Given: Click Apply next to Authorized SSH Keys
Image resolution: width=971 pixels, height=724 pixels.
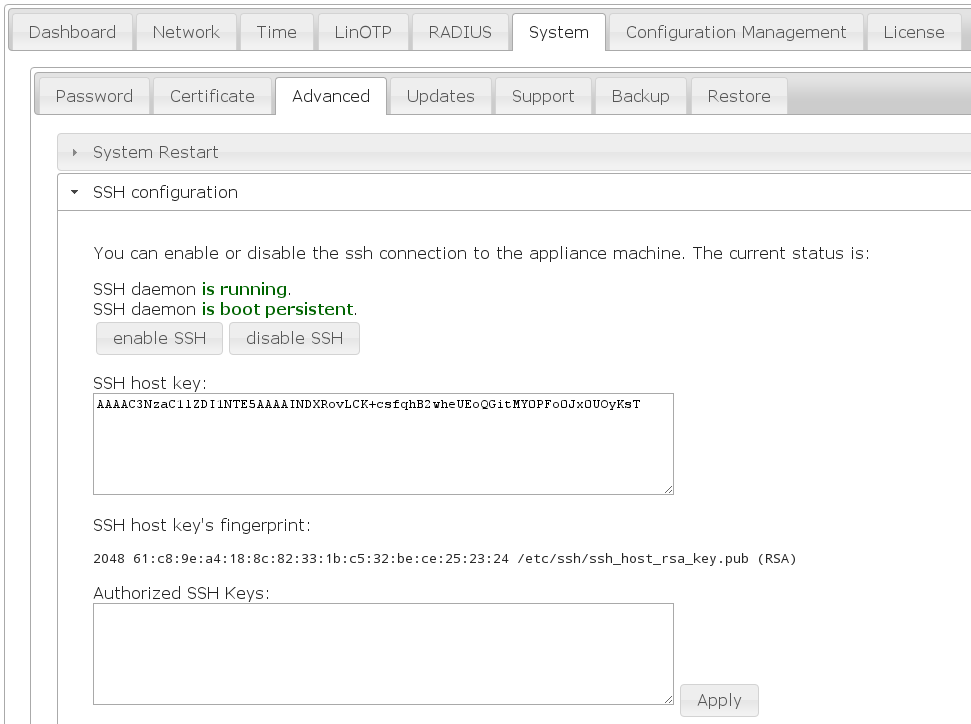Looking at the screenshot, I should (719, 700).
